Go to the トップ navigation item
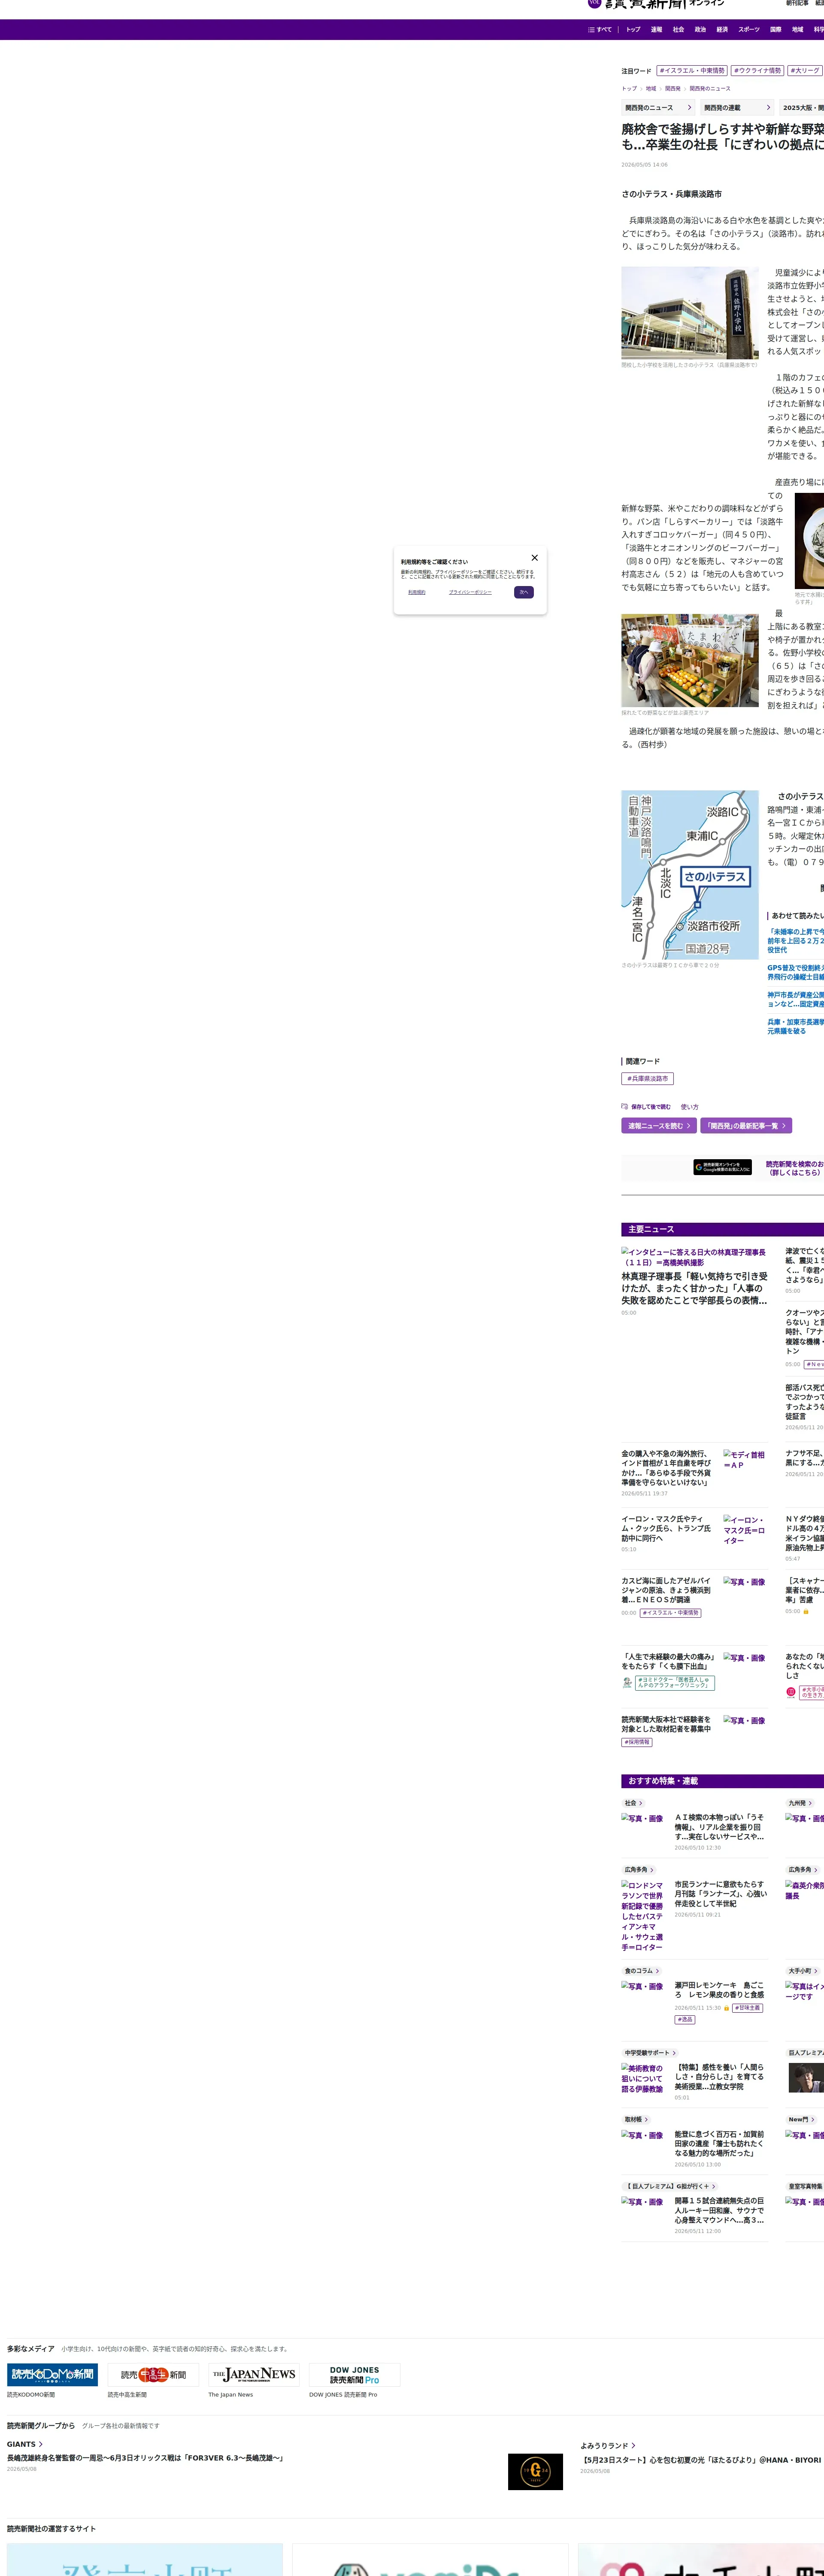The width and height of the screenshot is (824, 2576). 633,30
